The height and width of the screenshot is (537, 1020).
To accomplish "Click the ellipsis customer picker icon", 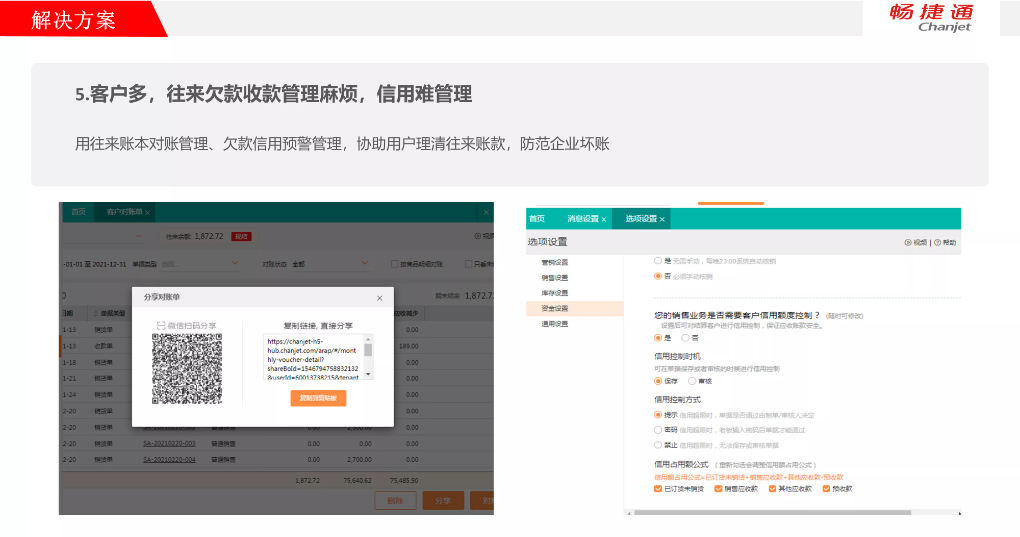I will pos(139,236).
